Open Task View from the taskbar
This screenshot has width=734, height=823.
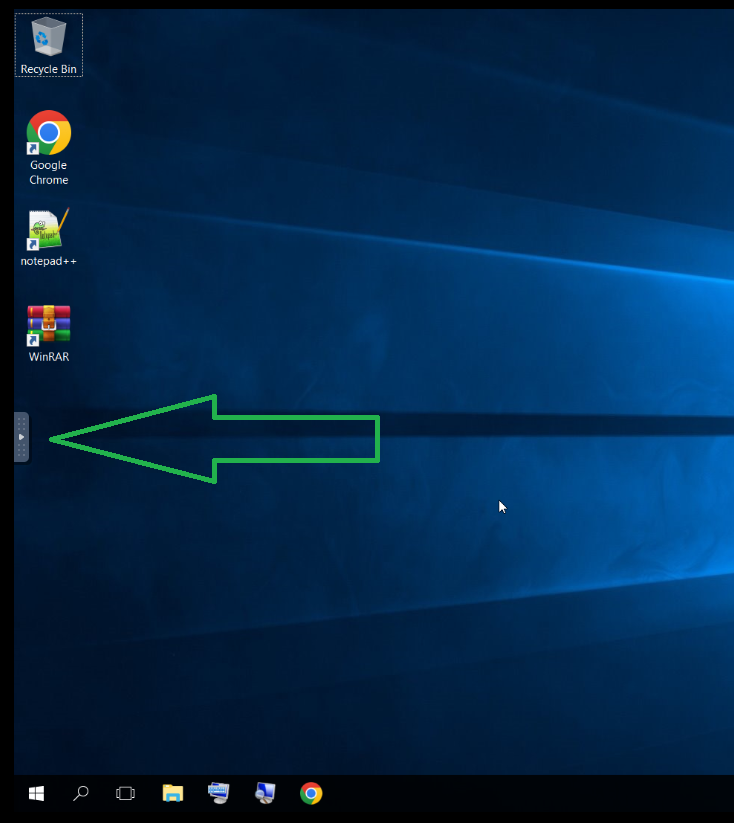(125, 793)
